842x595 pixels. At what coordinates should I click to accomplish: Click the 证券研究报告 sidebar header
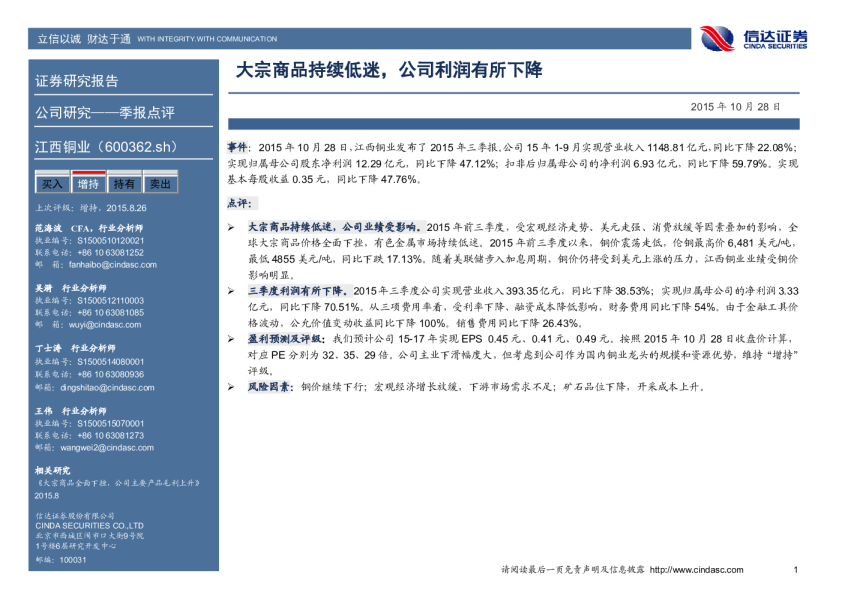click(77, 81)
